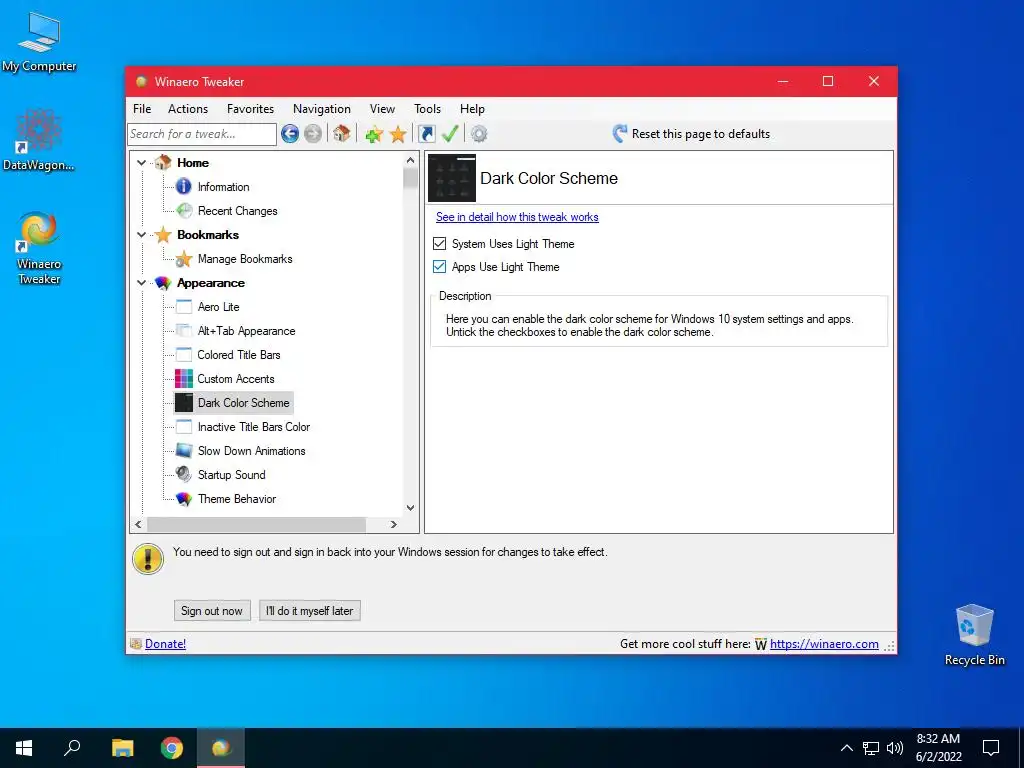
Task: Open the Navigation menu
Action: (x=322, y=109)
